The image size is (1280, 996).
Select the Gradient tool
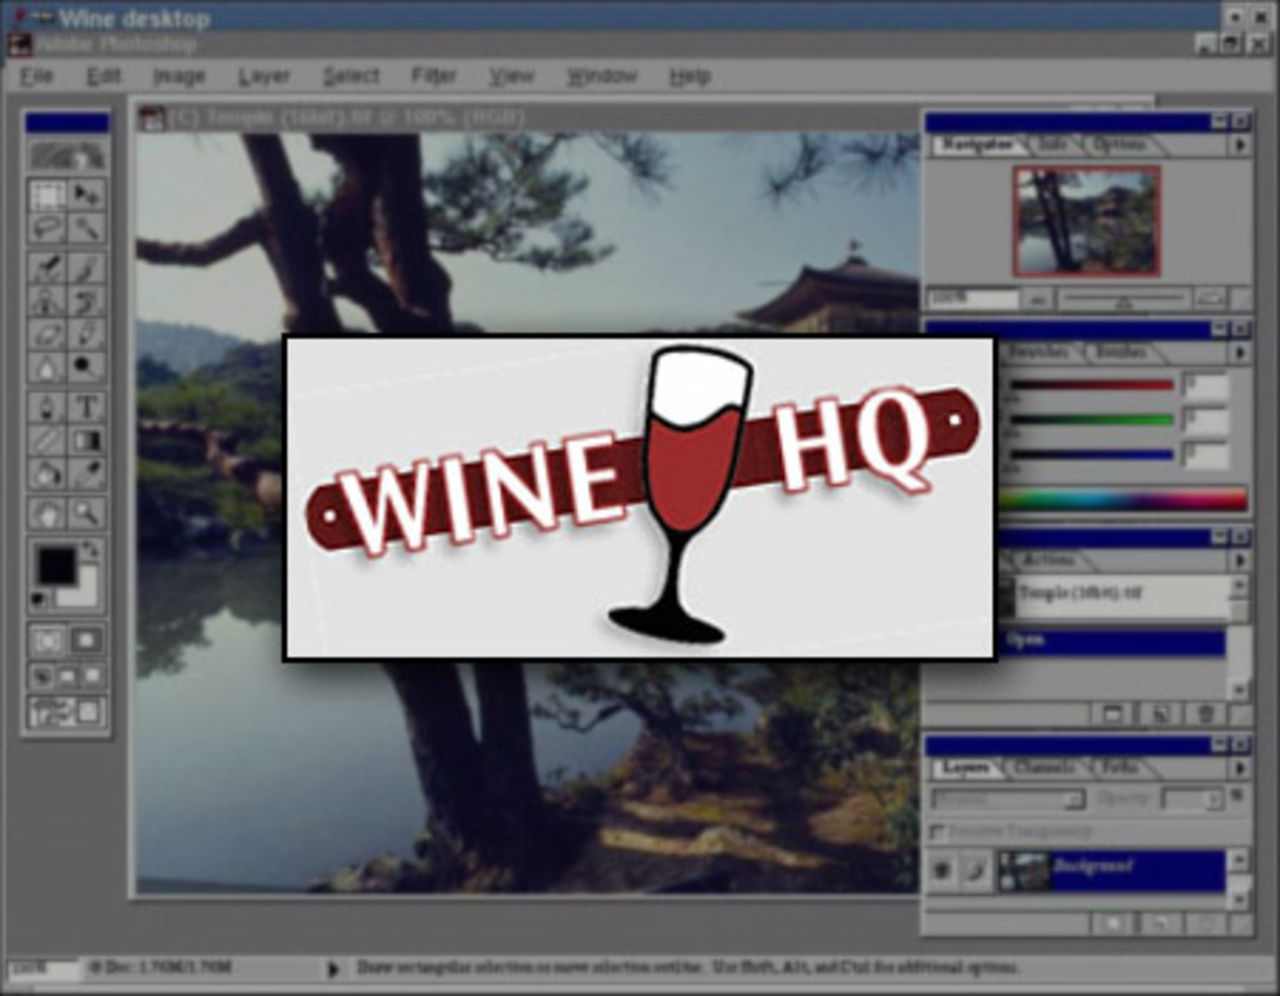point(85,440)
